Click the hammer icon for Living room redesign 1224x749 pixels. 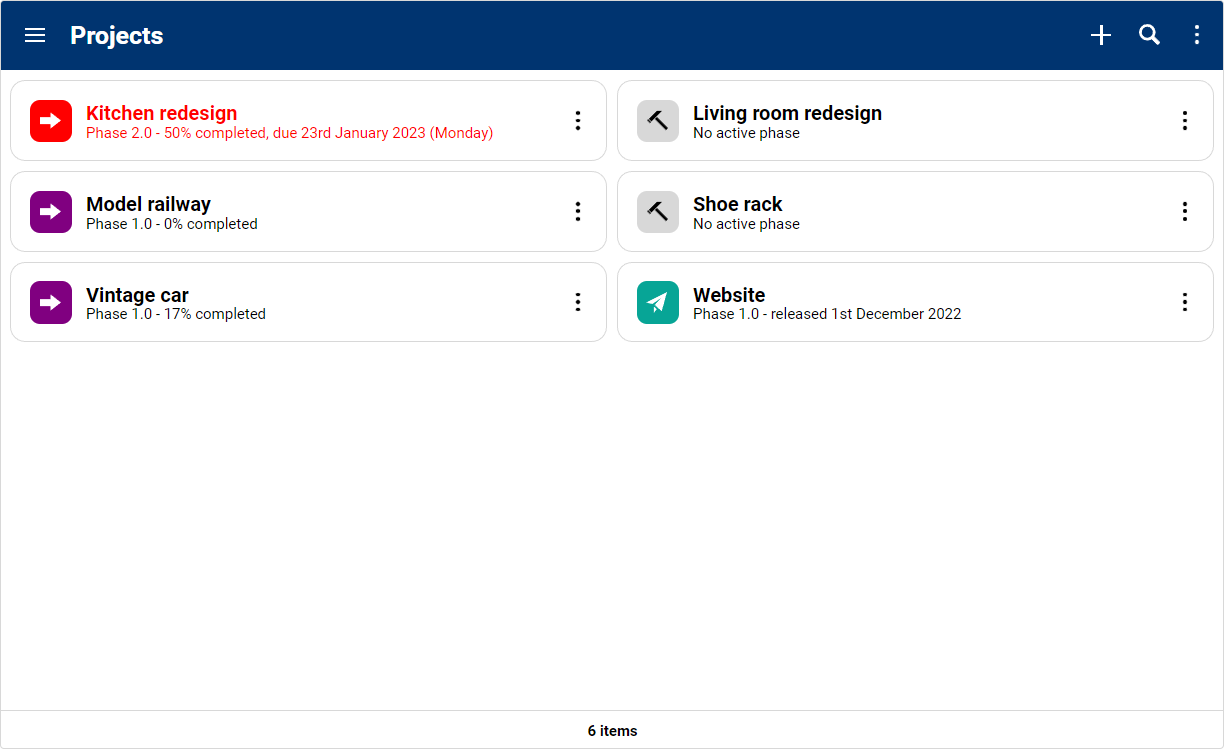[x=658, y=121]
